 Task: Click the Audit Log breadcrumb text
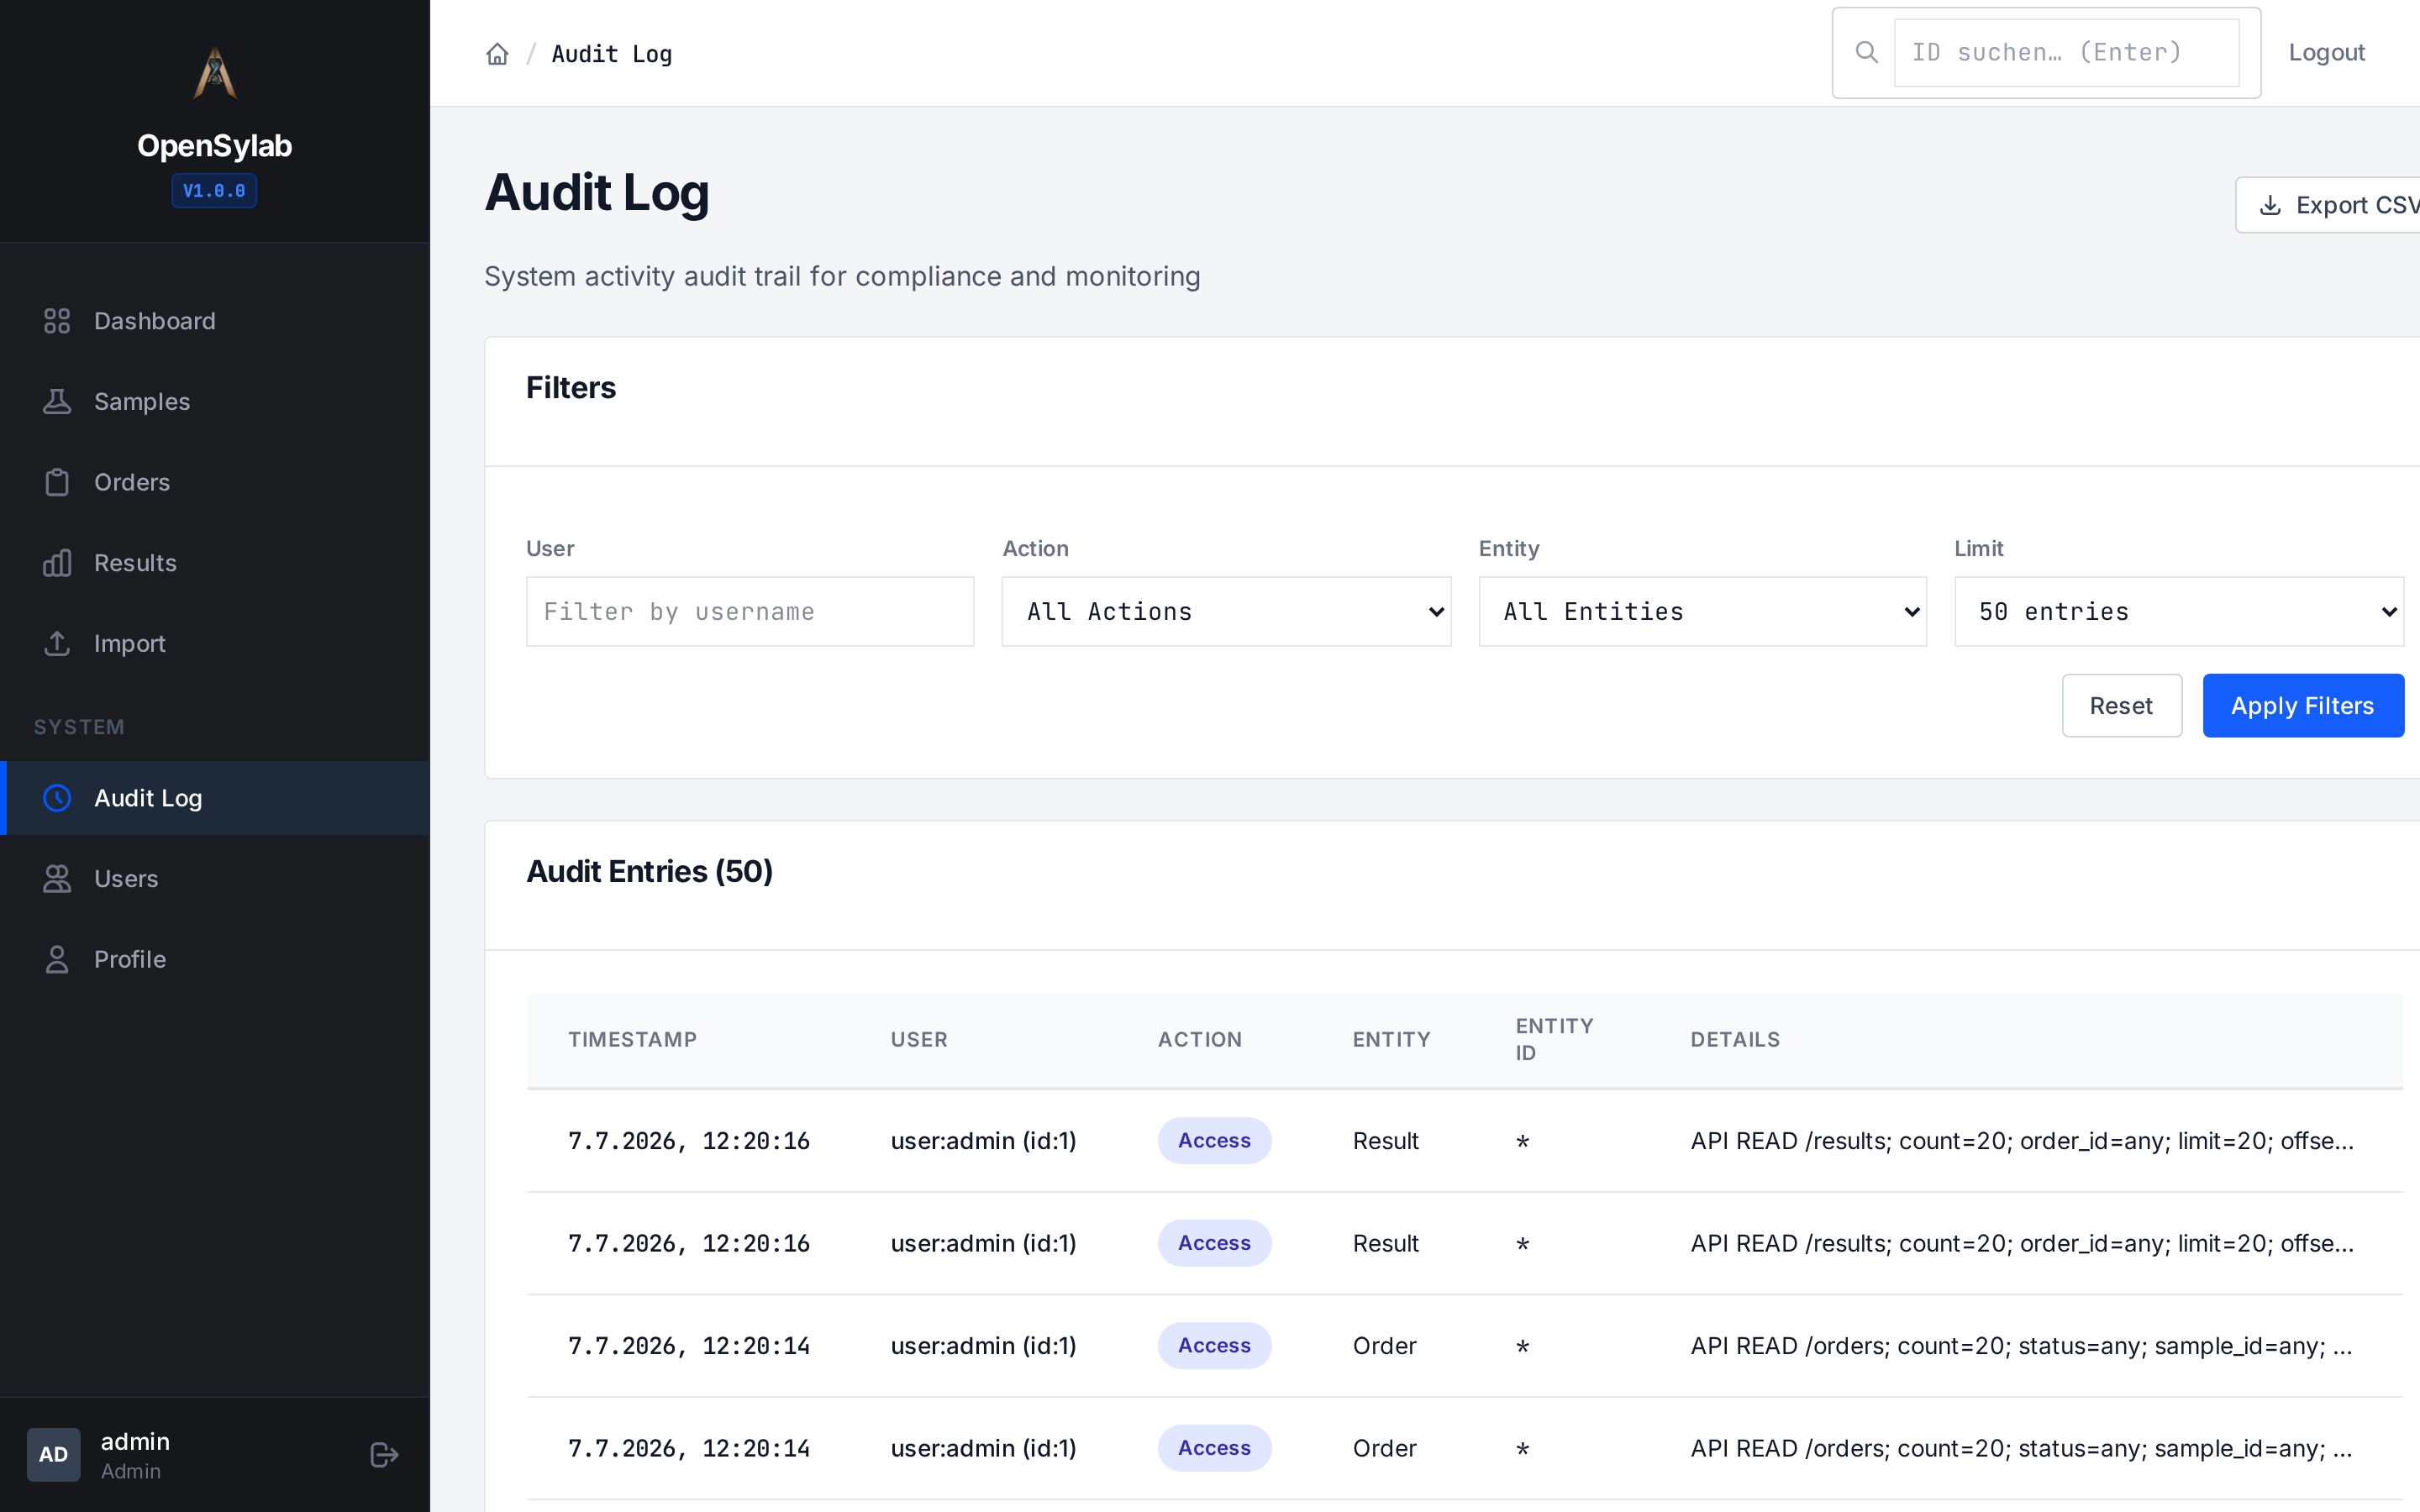tap(611, 54)
